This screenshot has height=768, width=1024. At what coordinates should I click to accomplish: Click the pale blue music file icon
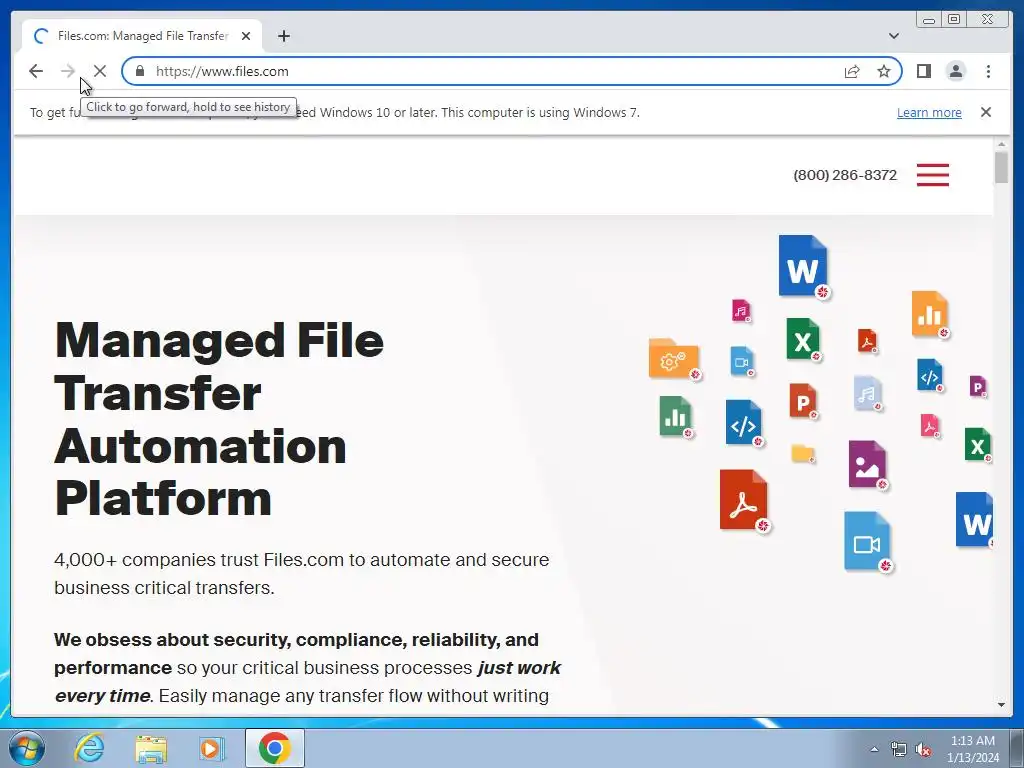(867, 393)
